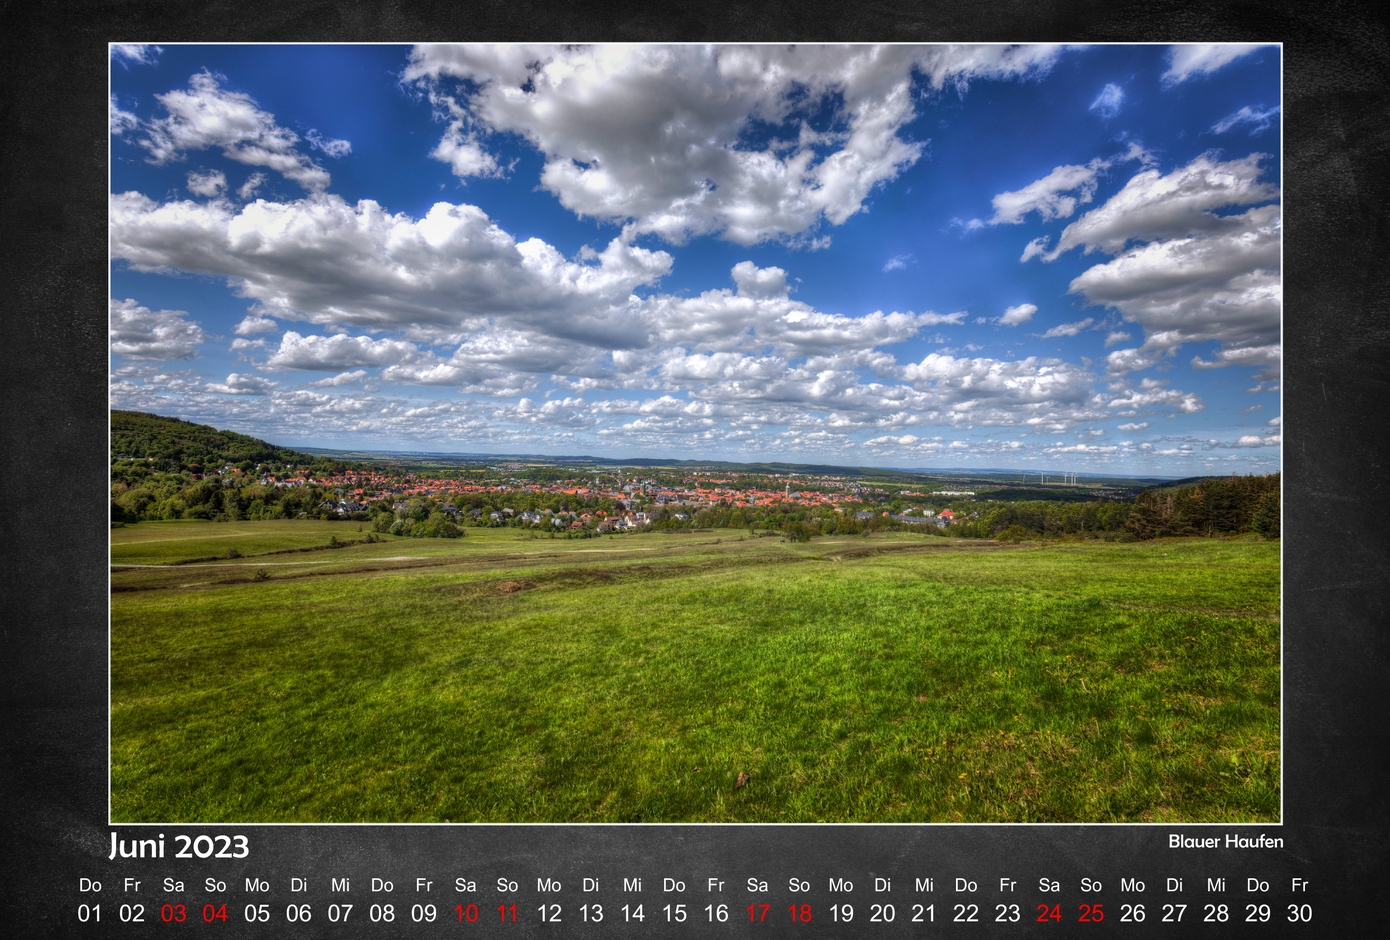This screenshot has width=1390, height=940.
Task: Choose date 15 in the calendar row
Action: pyautogui.click(x=674, y=913)
